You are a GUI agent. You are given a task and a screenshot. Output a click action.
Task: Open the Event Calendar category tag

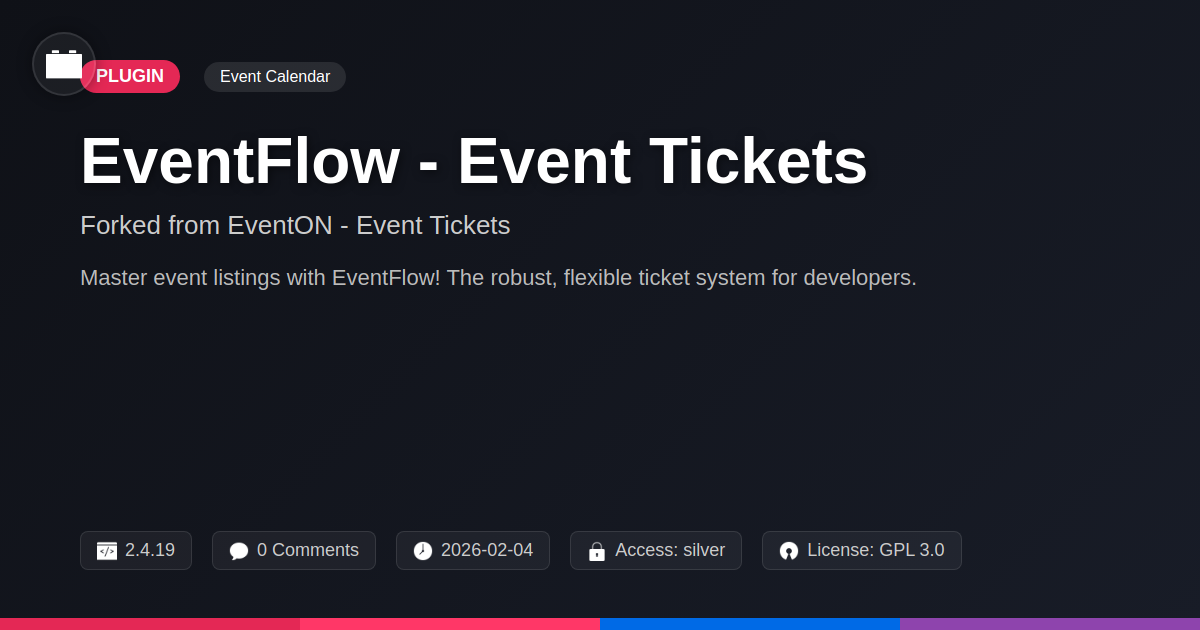[275, 77]
